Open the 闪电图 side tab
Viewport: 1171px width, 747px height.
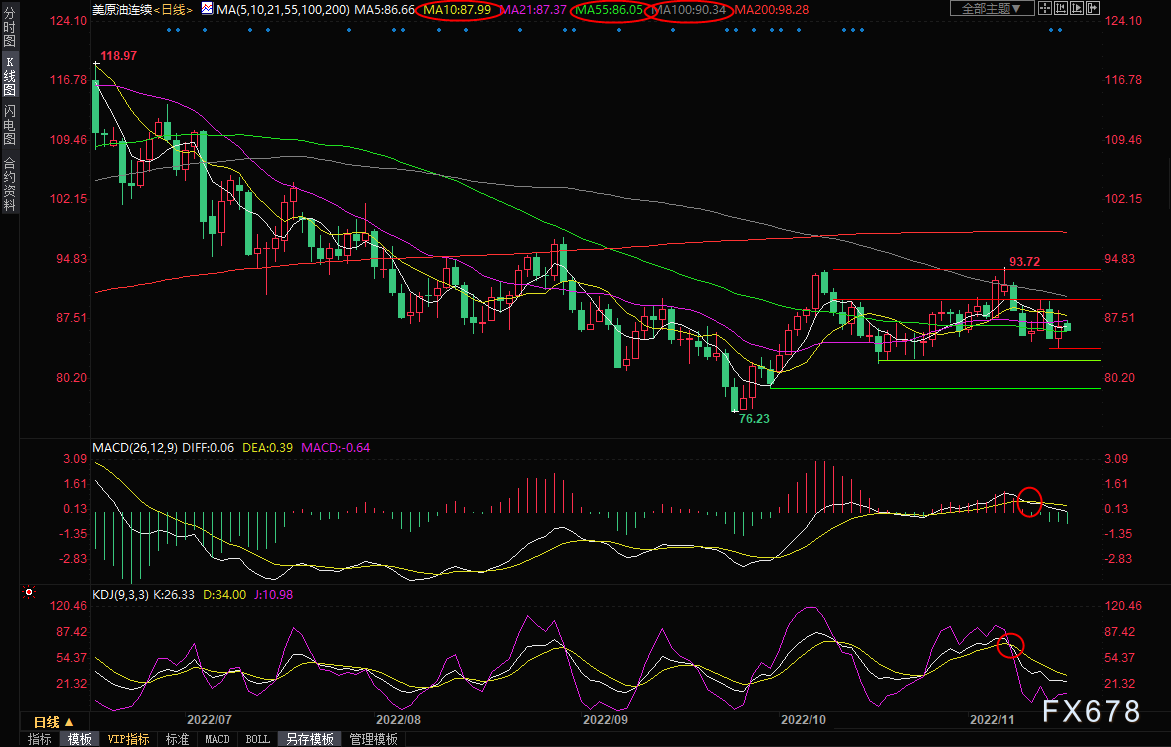[x=10, y=125]
